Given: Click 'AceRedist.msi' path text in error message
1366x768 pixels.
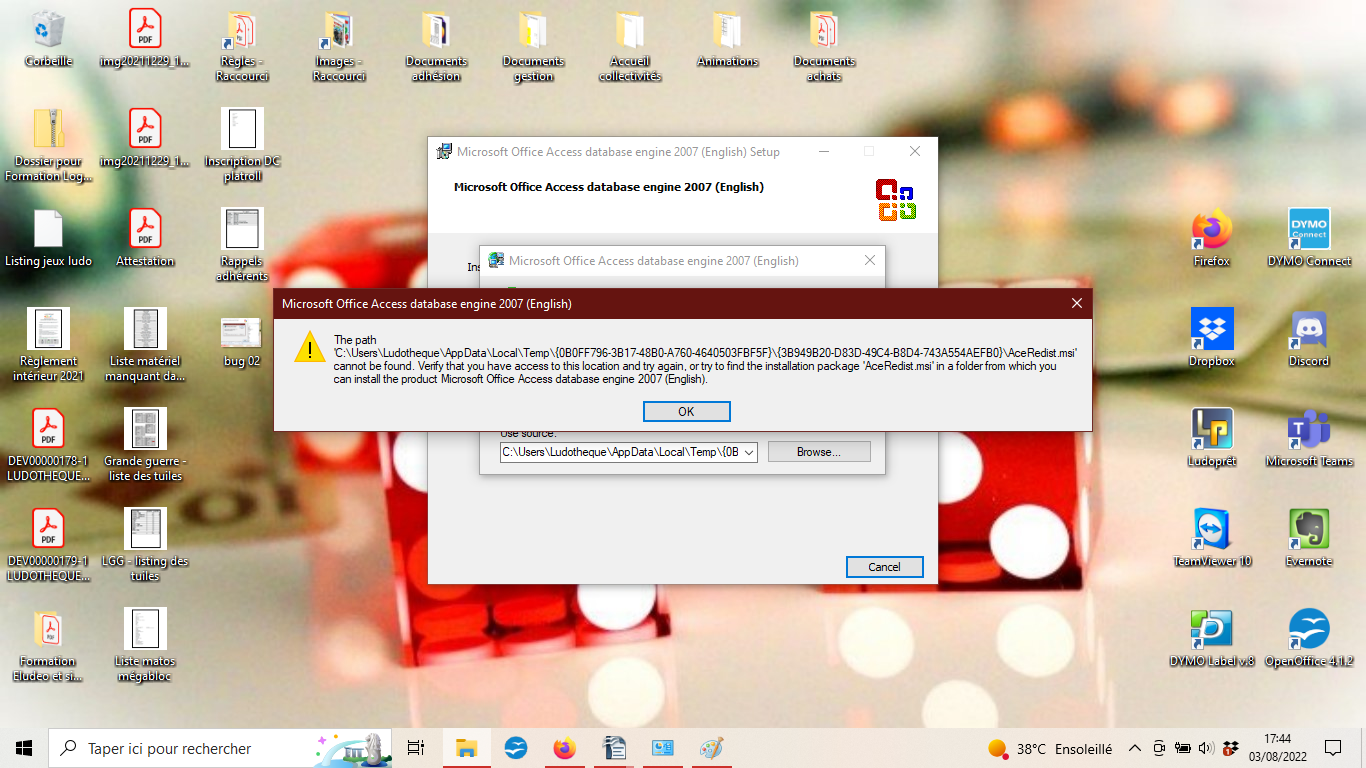Looking at the screenshot, I should [x=706, y=353].
